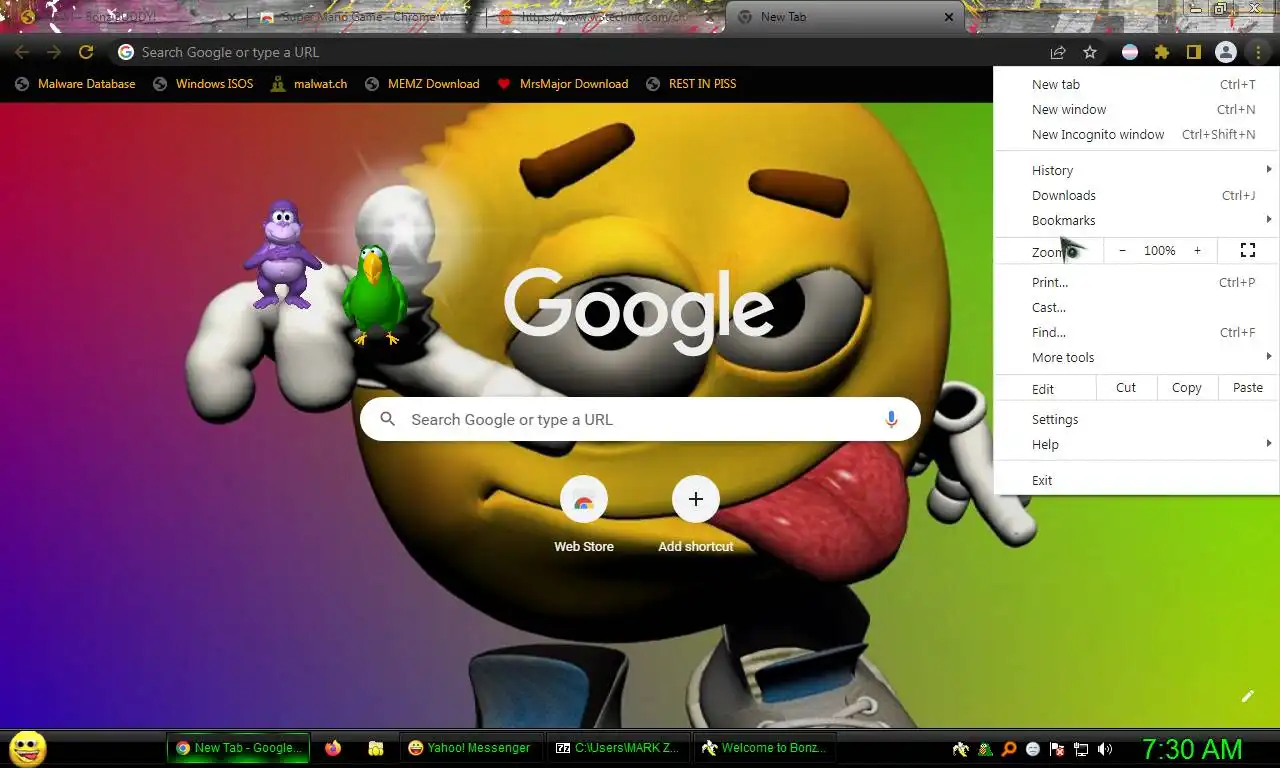Open the orange magnifier tray icon
1280x768 pixels.
[x=1009, y=748]
